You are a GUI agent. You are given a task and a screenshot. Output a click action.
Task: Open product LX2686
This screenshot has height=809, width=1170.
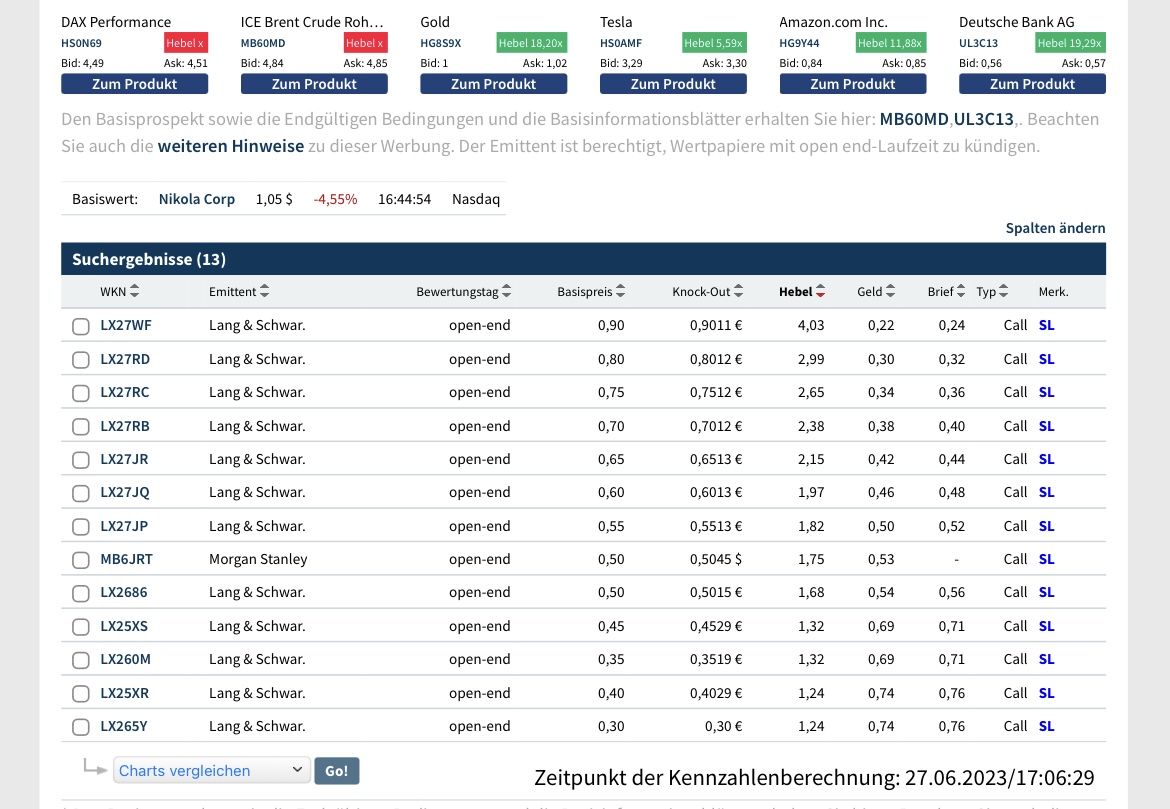pos(124,593)
